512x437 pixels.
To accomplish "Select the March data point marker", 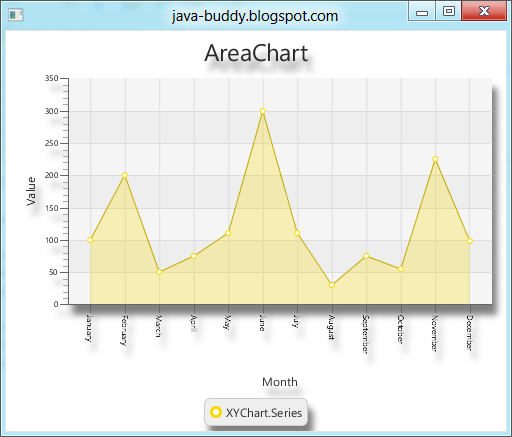I will [x=159, y=272].
